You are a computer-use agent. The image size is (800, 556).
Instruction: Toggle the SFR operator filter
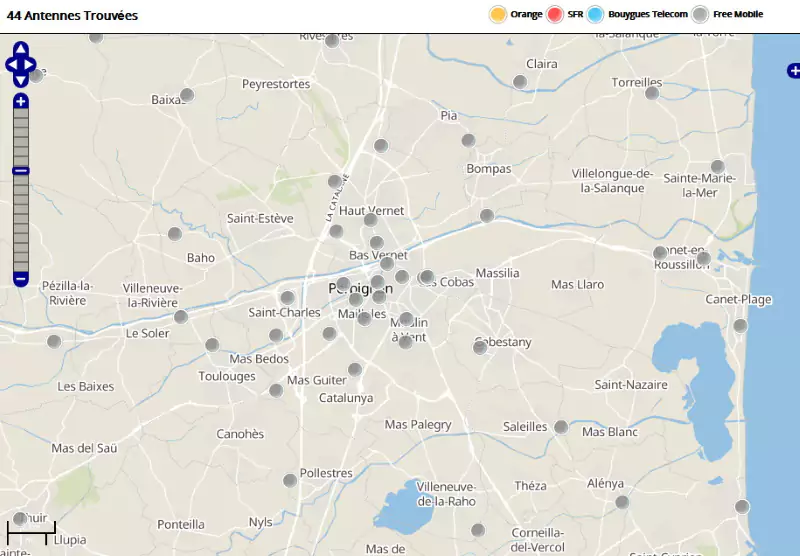tap(555, 14)
